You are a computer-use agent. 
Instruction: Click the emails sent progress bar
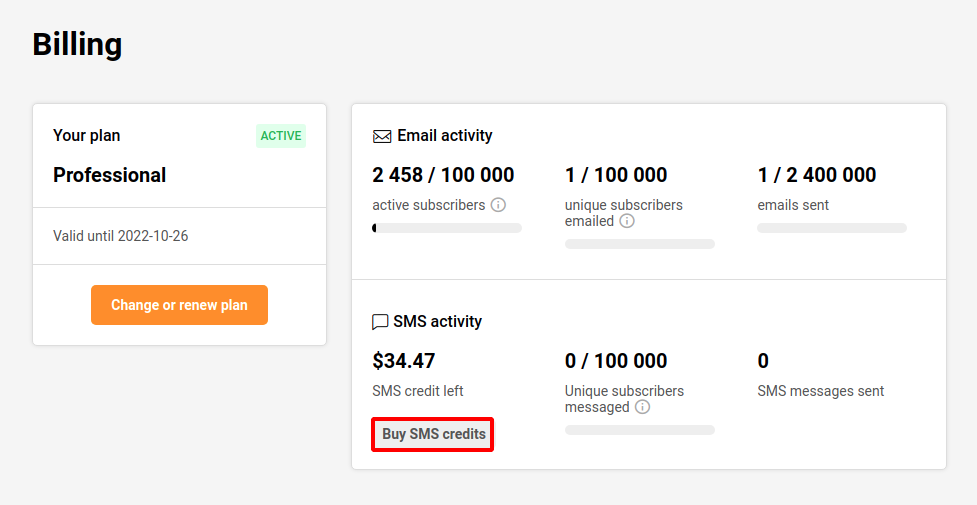coord(831,228)
